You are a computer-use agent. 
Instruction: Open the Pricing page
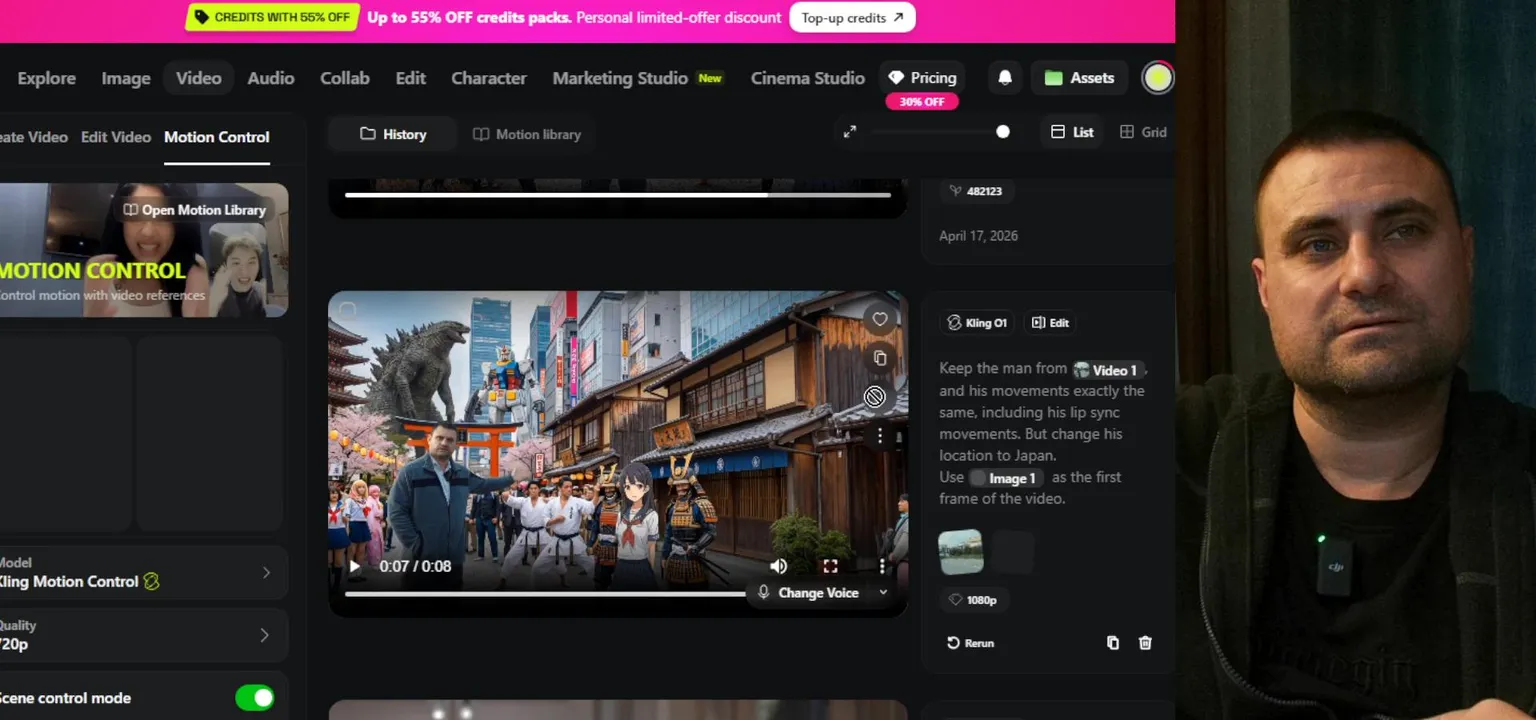pos(924,78)
